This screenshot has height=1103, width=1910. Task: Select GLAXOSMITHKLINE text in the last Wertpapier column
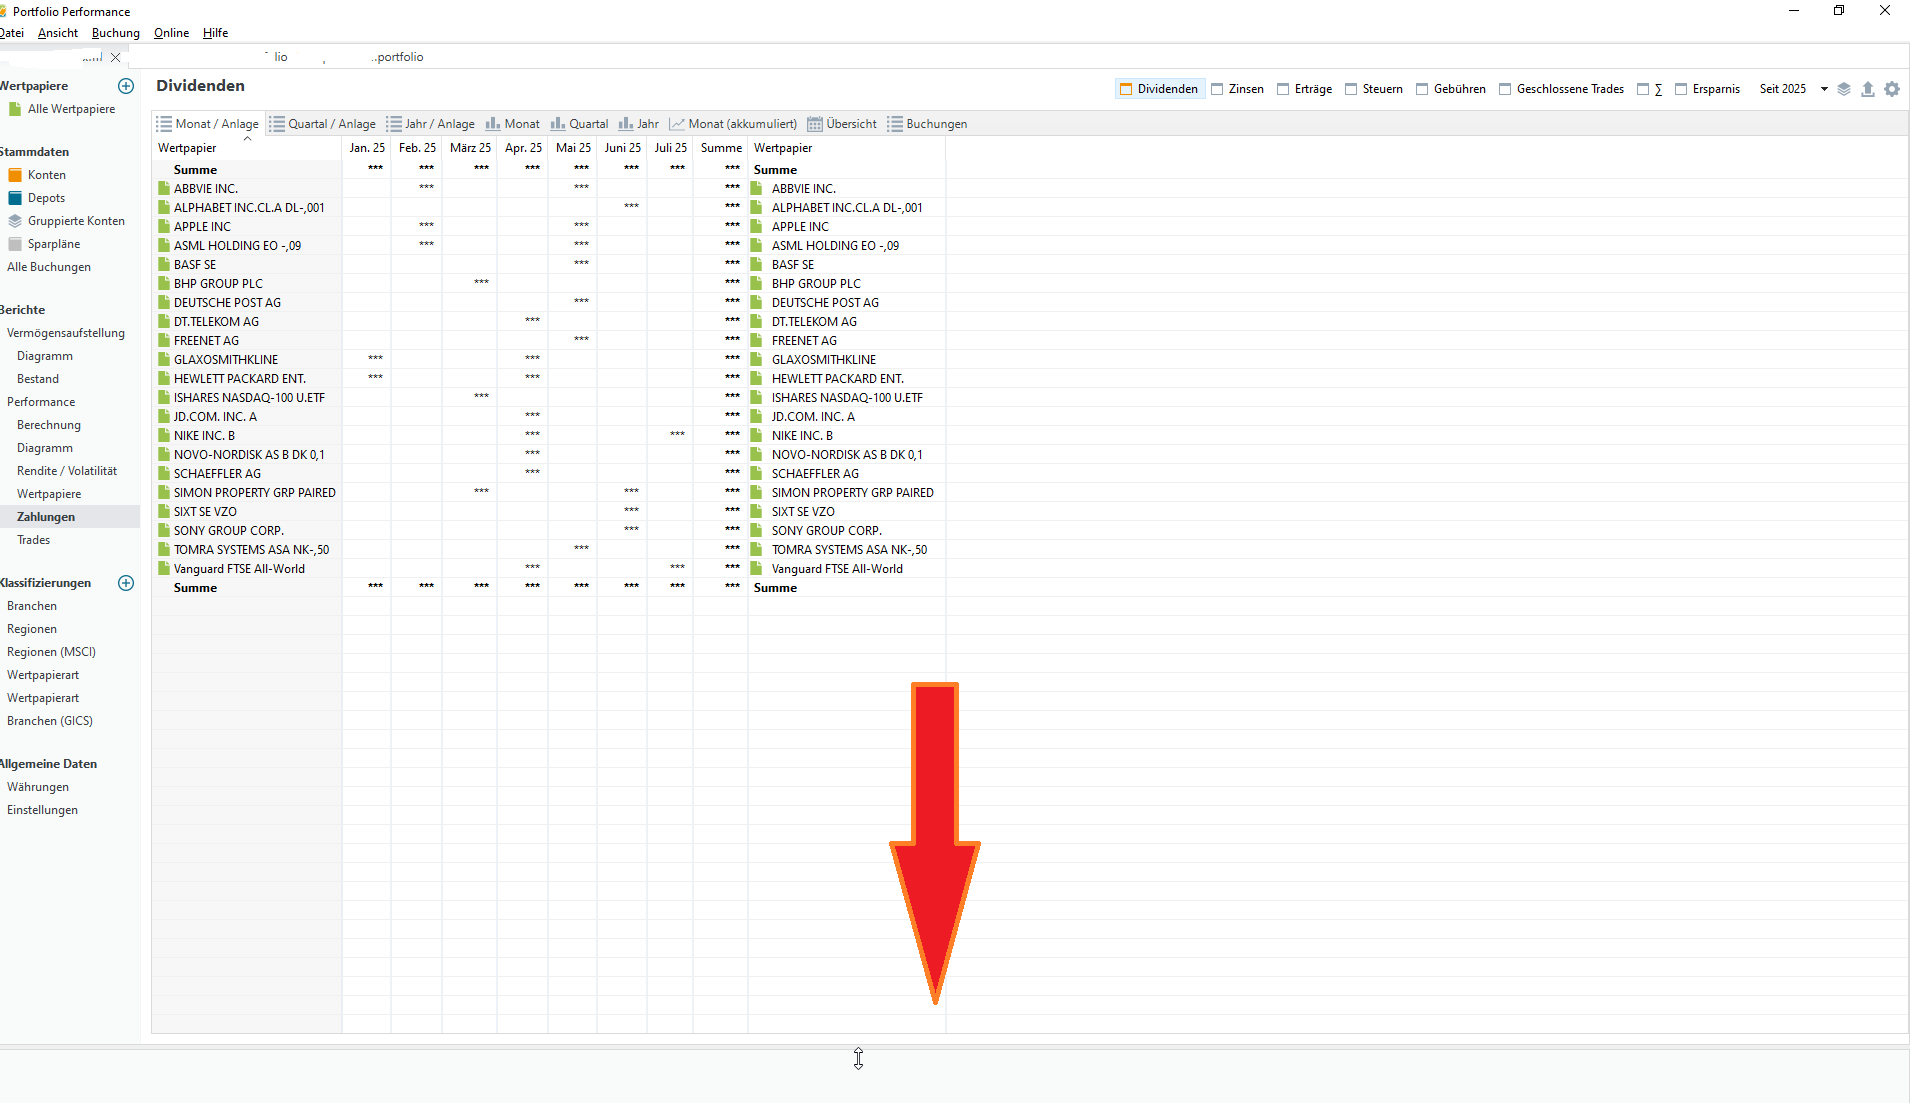coord(824,360)
